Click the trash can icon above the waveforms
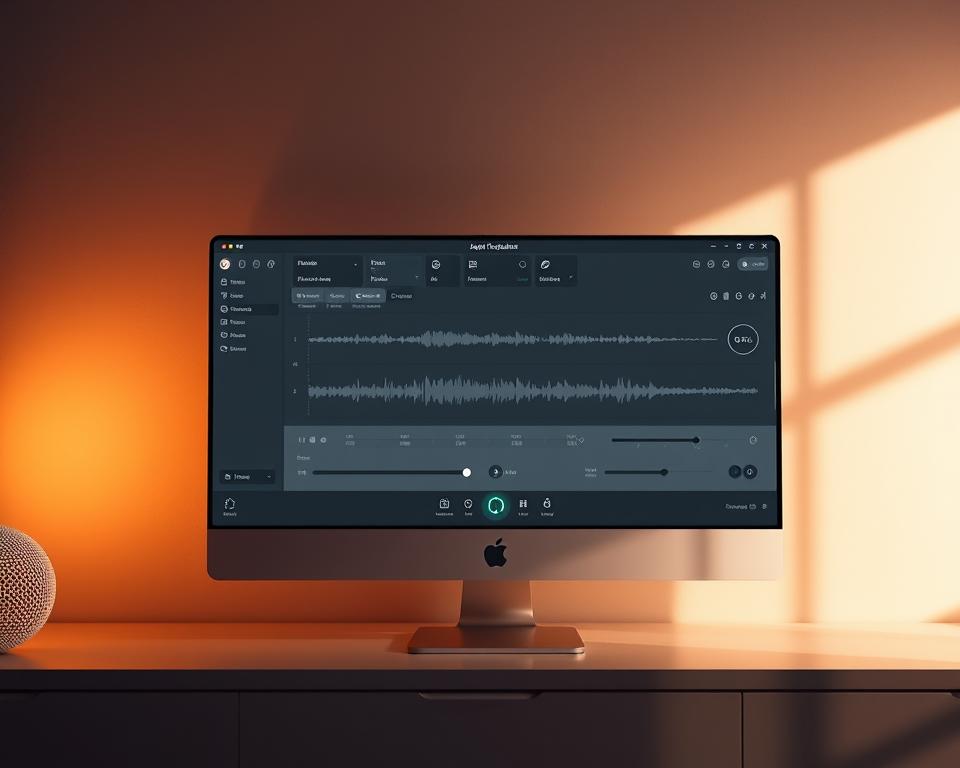 (x=726, y=296)
